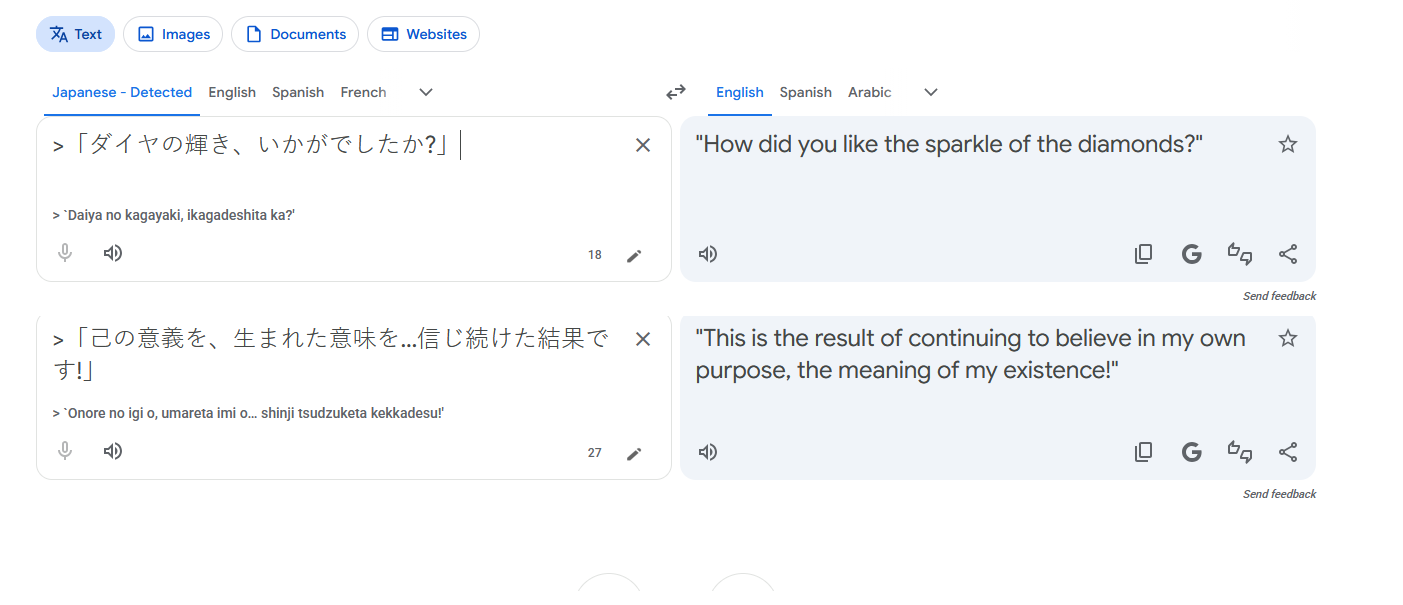Open Send feedback under first translation

click(1279, 296)
